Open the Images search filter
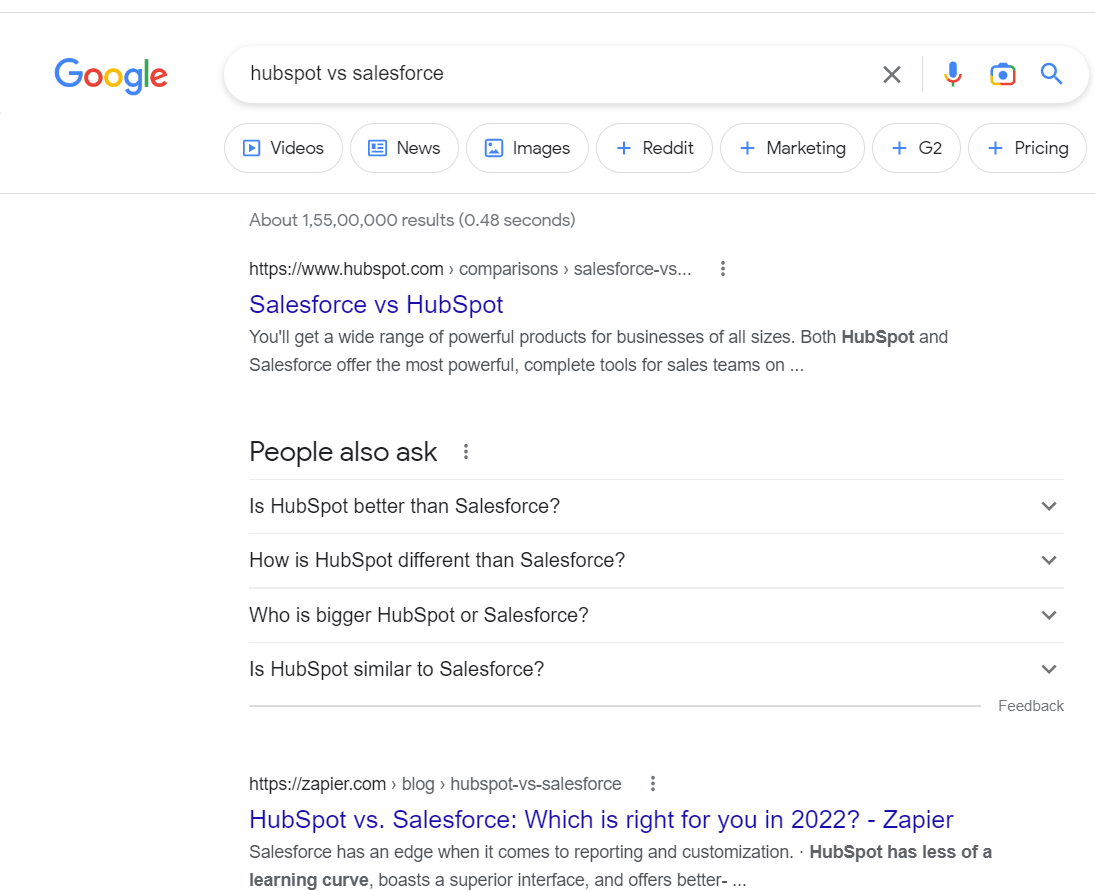The image size is (1095, 891). pos(527,147)
